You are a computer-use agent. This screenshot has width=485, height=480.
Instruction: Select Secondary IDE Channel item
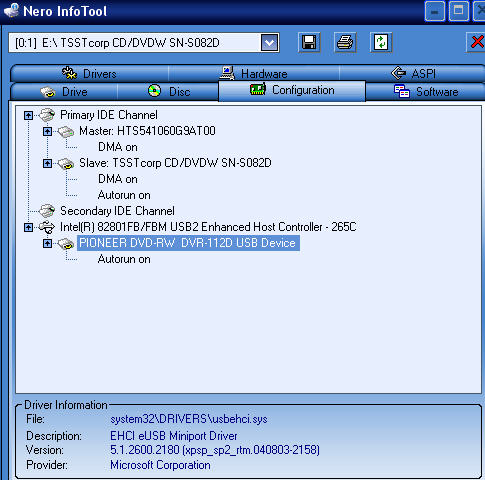pyautogui.click(x=117, y=211)
